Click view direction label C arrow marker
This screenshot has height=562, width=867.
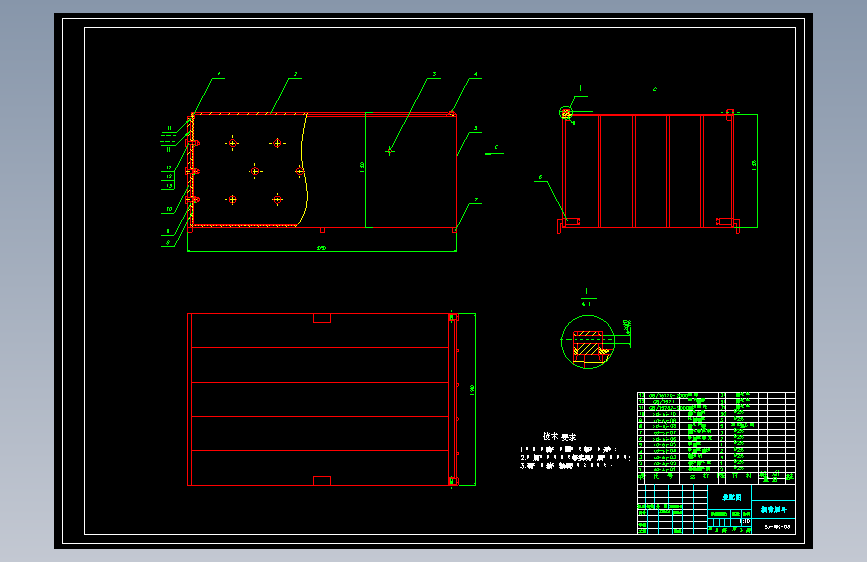pyautogui.click(x=494, y=150)
